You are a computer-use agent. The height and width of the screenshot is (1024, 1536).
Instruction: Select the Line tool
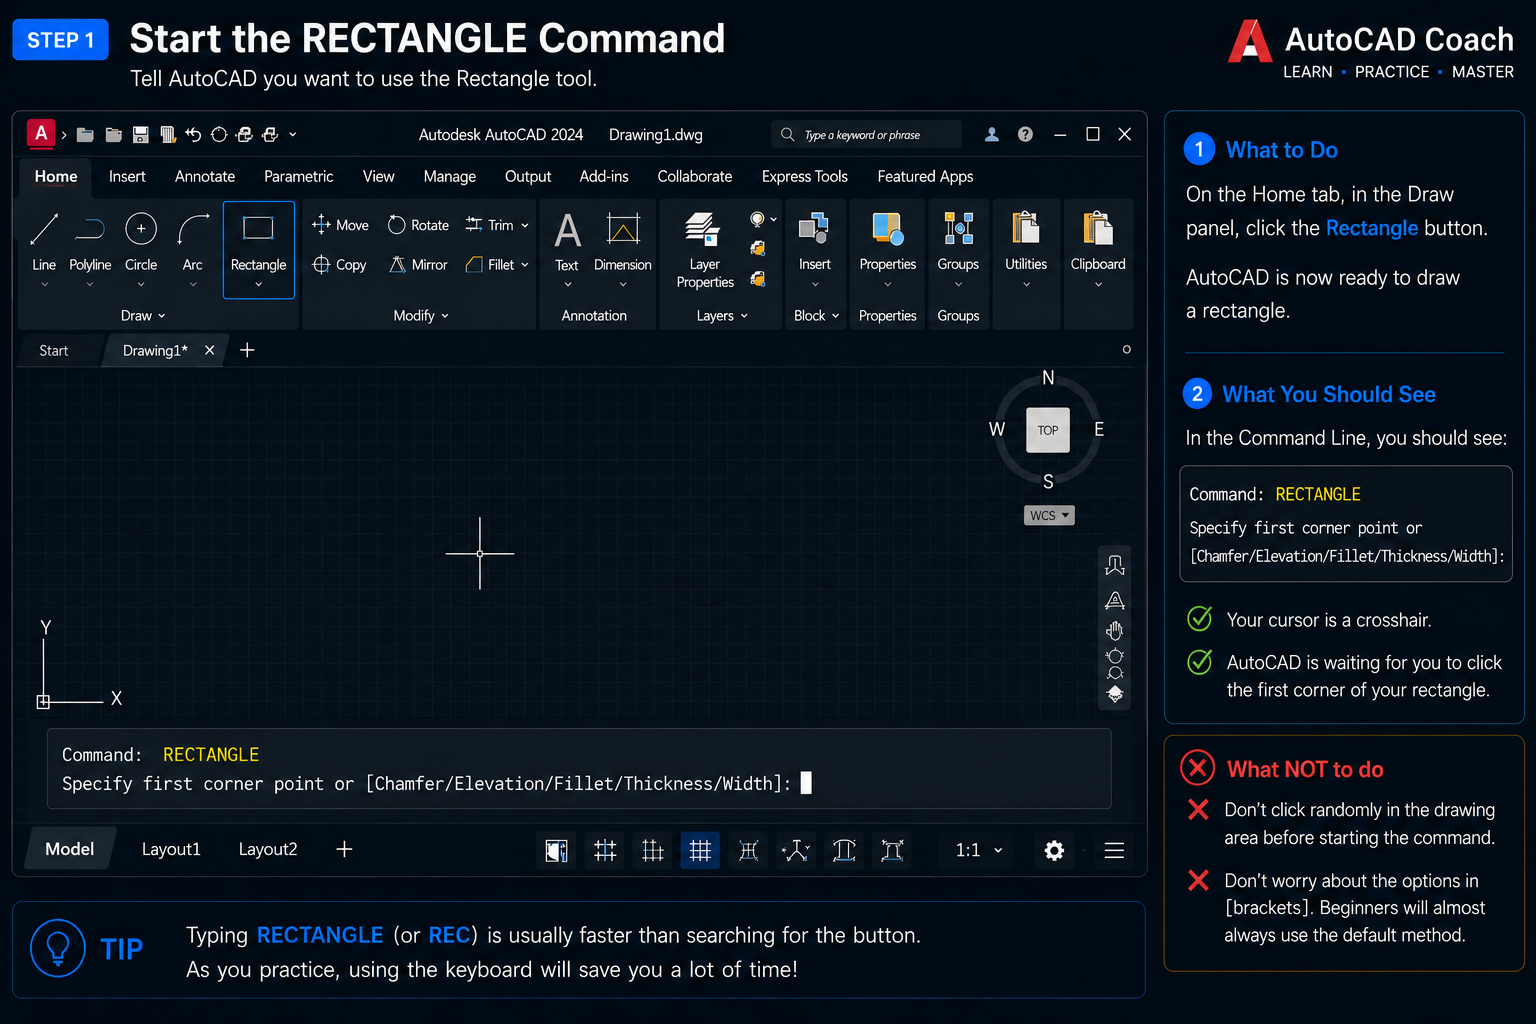click(44, 242)
